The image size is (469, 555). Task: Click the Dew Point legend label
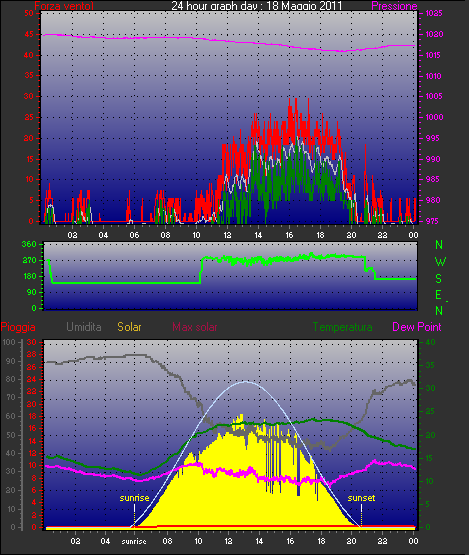click(x=417, y=327)
